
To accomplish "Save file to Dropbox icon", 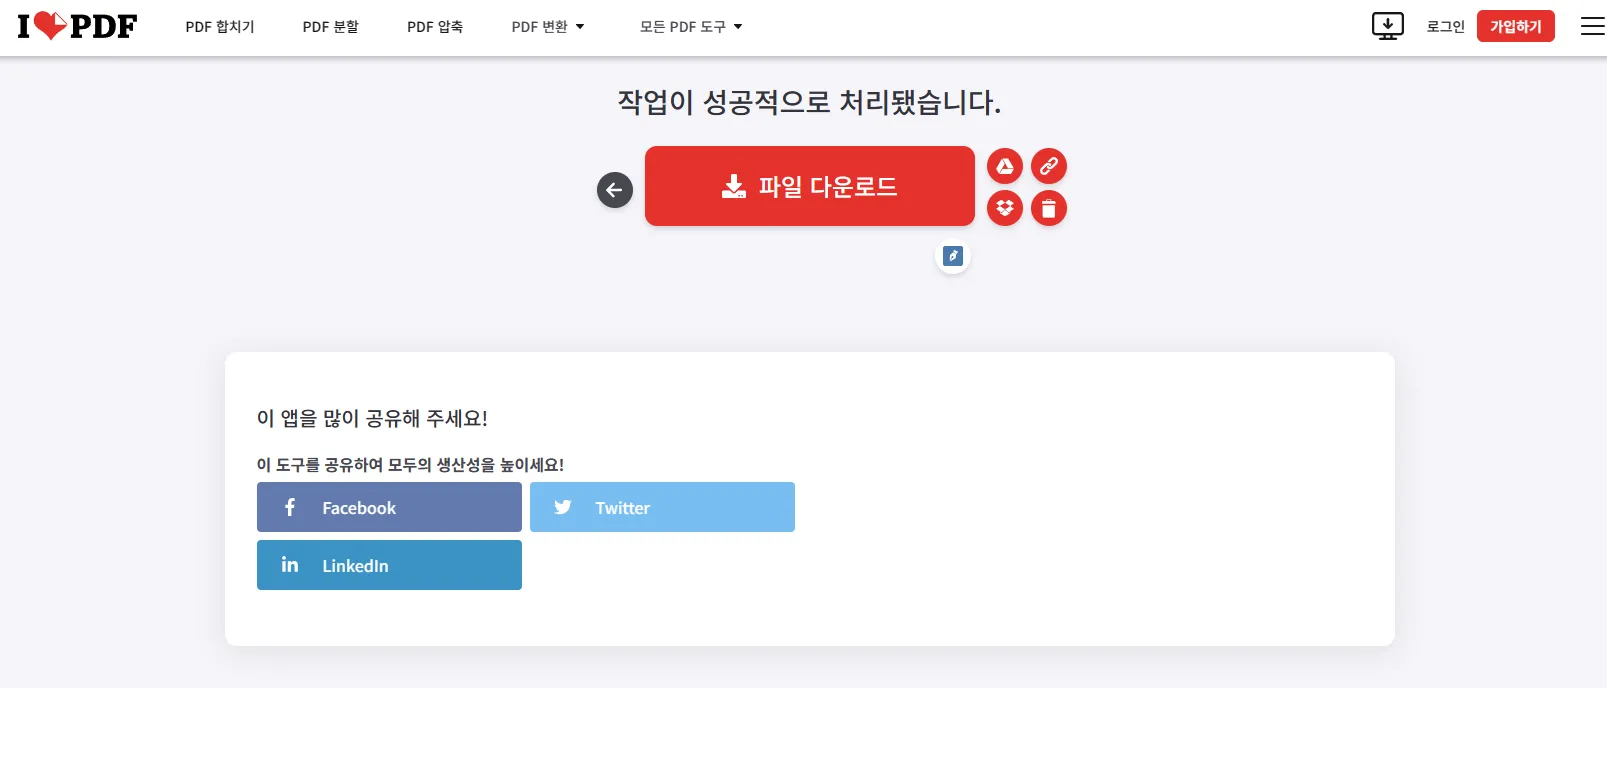I will [1005, 208].
